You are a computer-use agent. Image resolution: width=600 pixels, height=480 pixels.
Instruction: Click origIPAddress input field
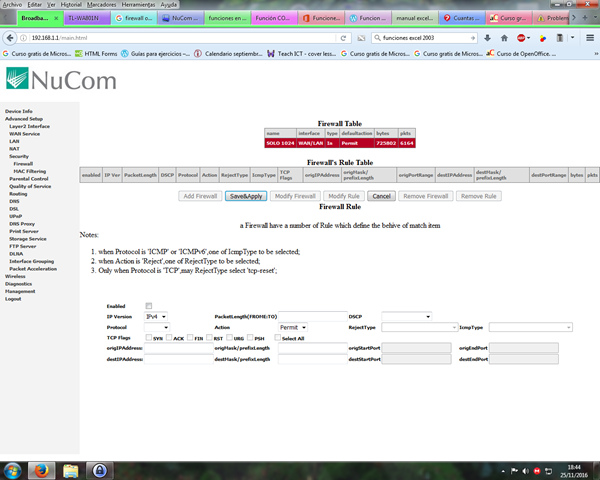pyautogui.click(x=179, y=348)
